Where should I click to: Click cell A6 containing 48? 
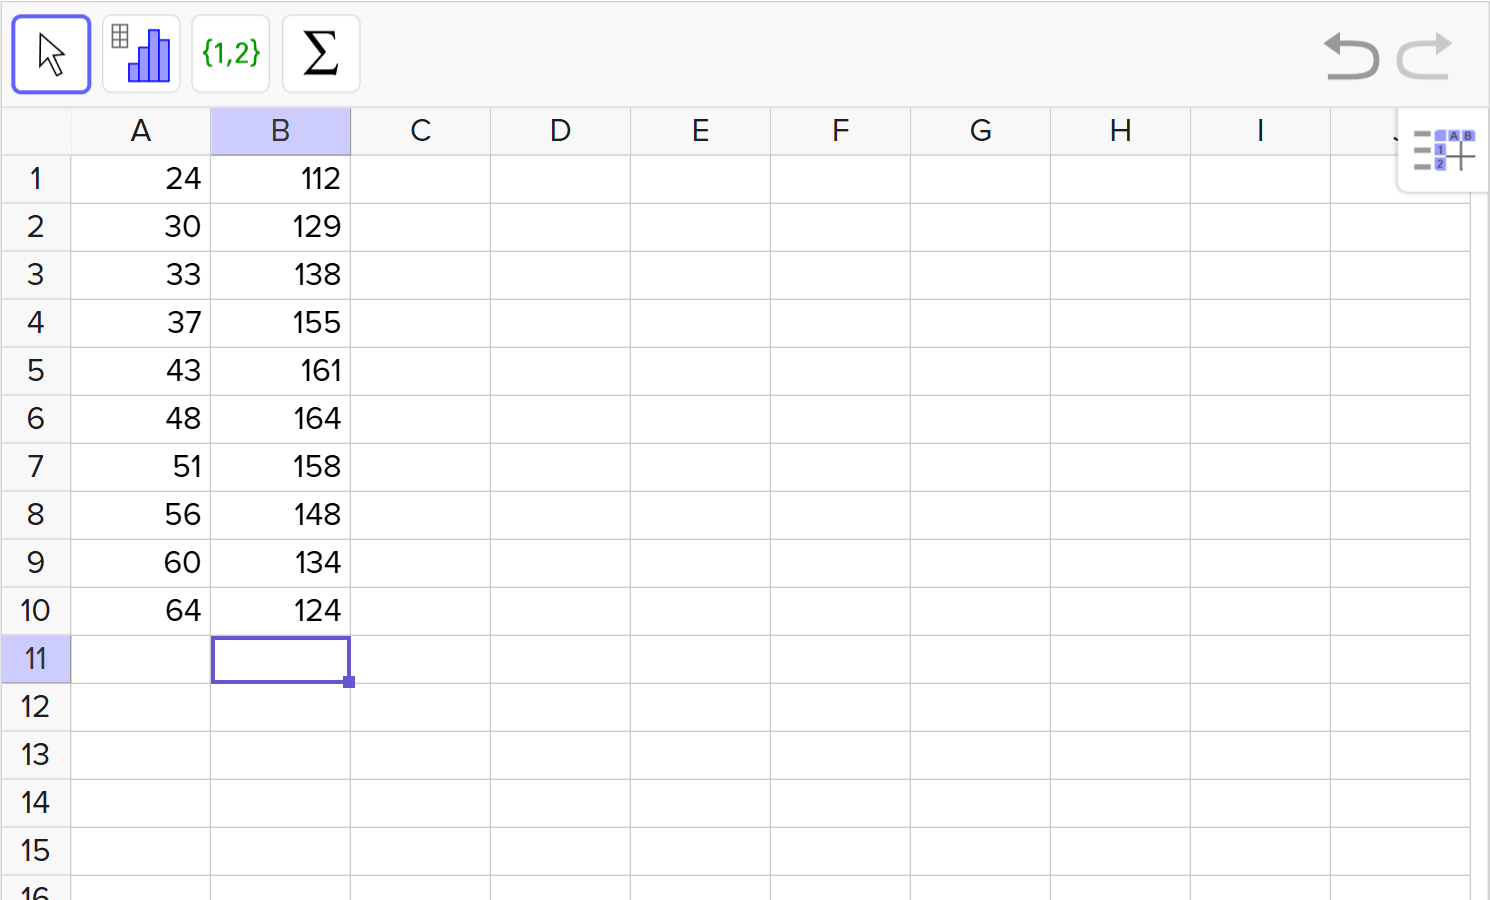coord(141,419)
